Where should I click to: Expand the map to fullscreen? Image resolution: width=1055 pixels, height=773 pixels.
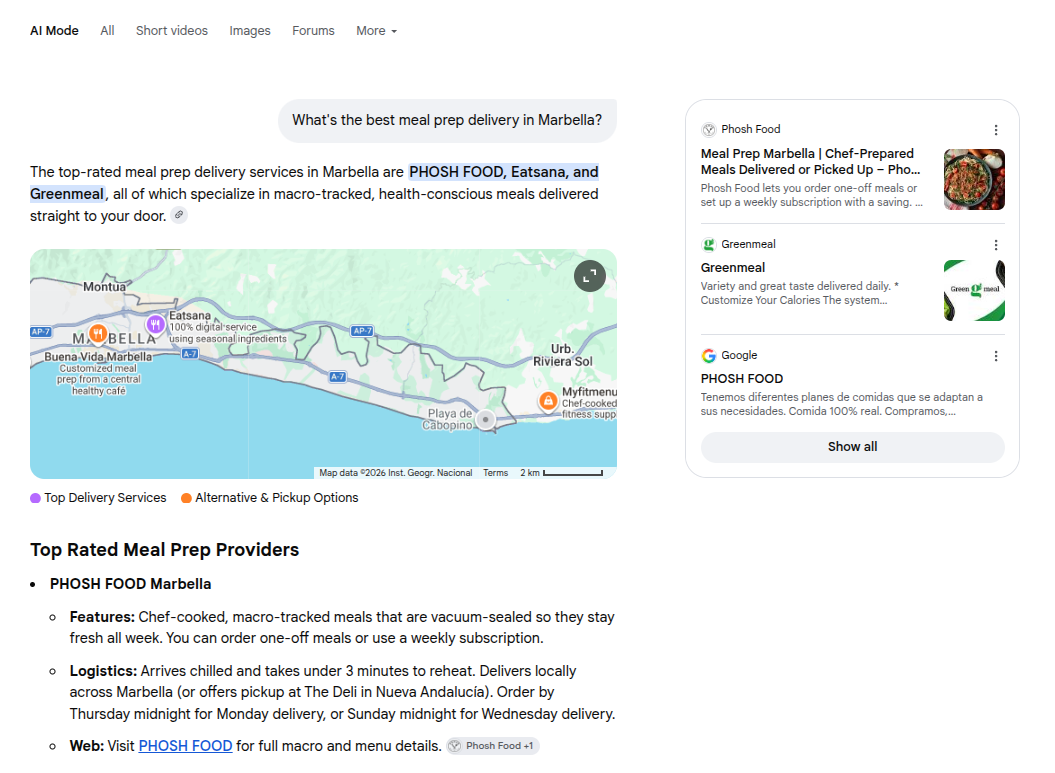[x=589, y=276]
